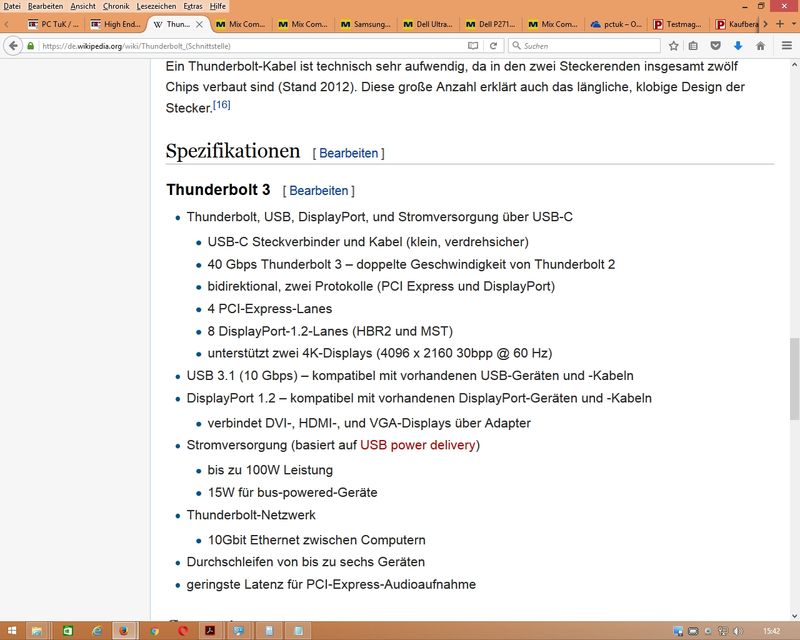Edit Spezifikationen section via Bearbeiten link

pos(348,153)
